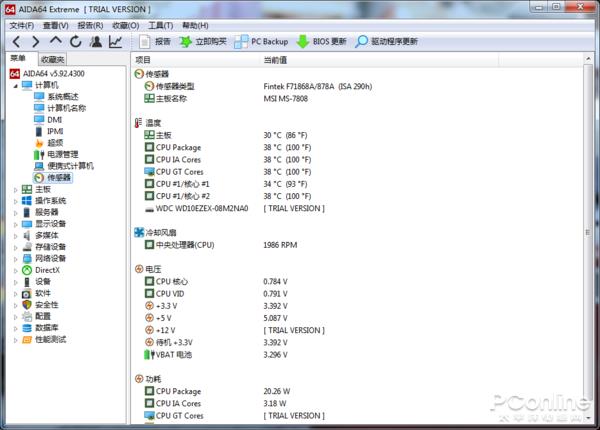Viewport: 600px width, 430px height.
Task: Switch to the 菜单 tab
Action: (x=18, y=59)
